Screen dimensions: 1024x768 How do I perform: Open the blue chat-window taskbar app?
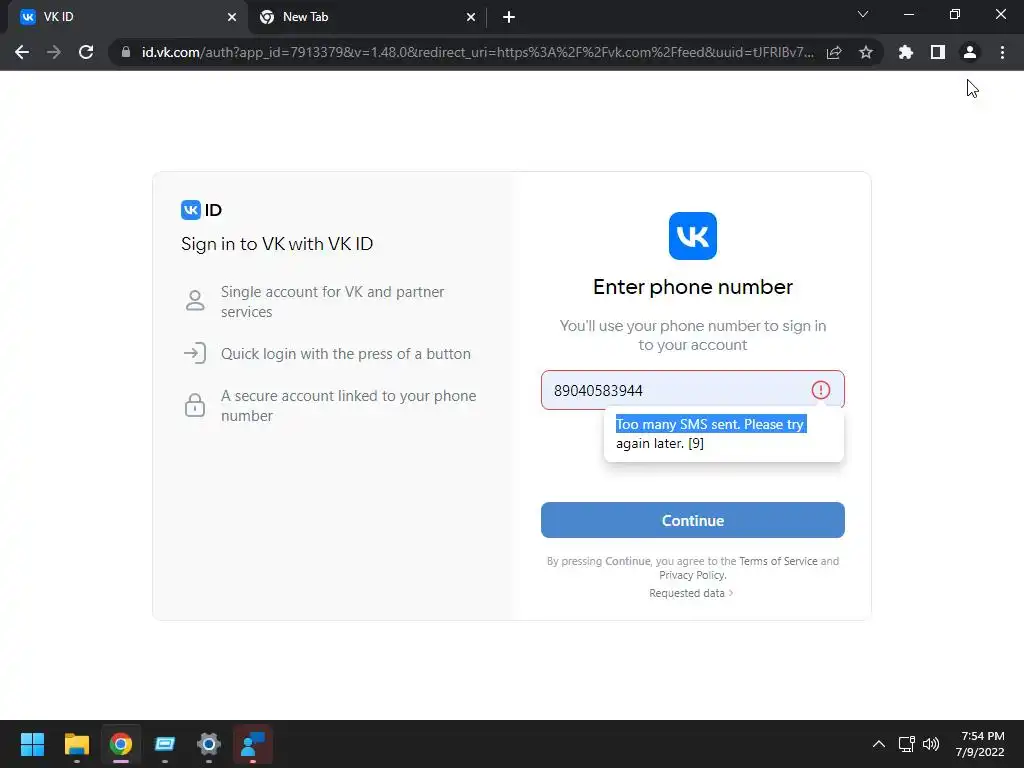click(x=165, y=744)
